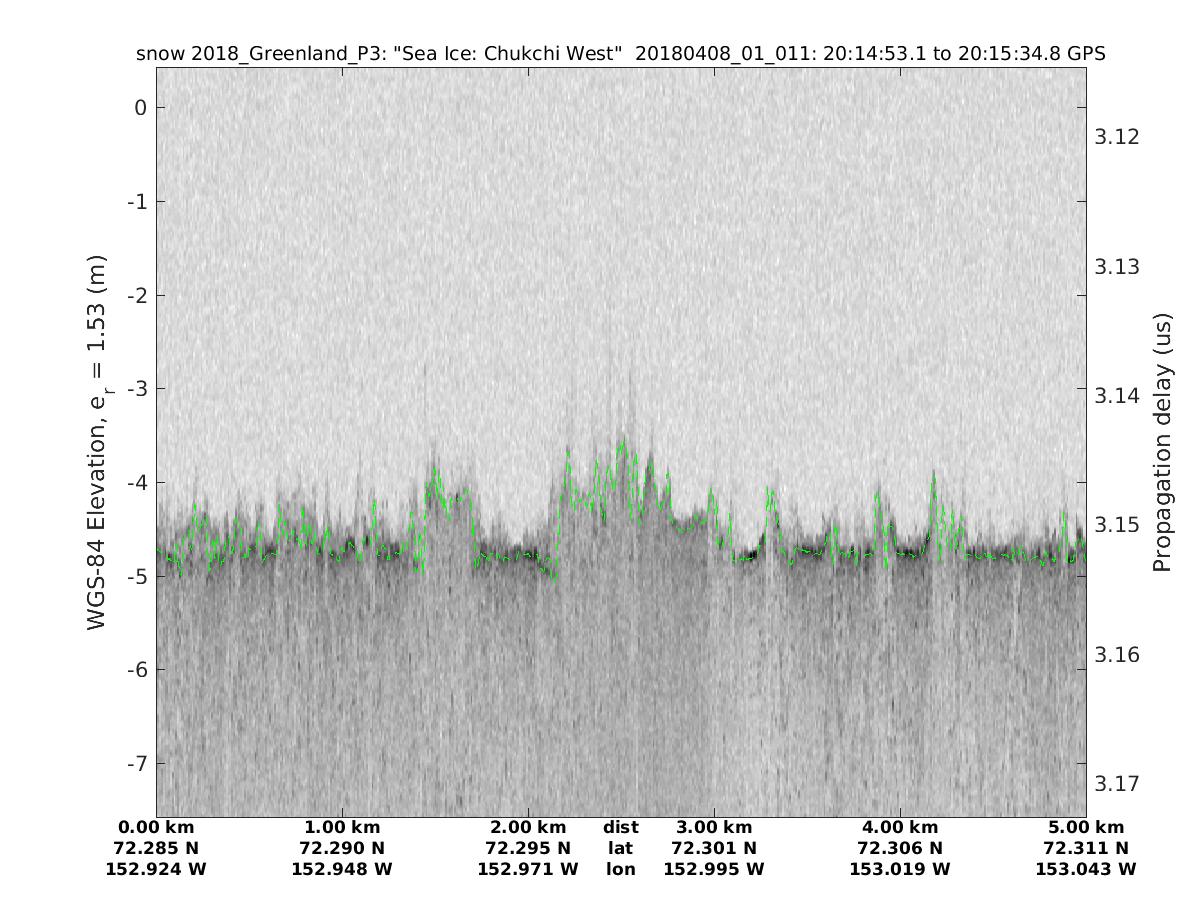The image size is (1200, 900).
Task: Click the 152.971 W longitude label
Action: (528, 870)
